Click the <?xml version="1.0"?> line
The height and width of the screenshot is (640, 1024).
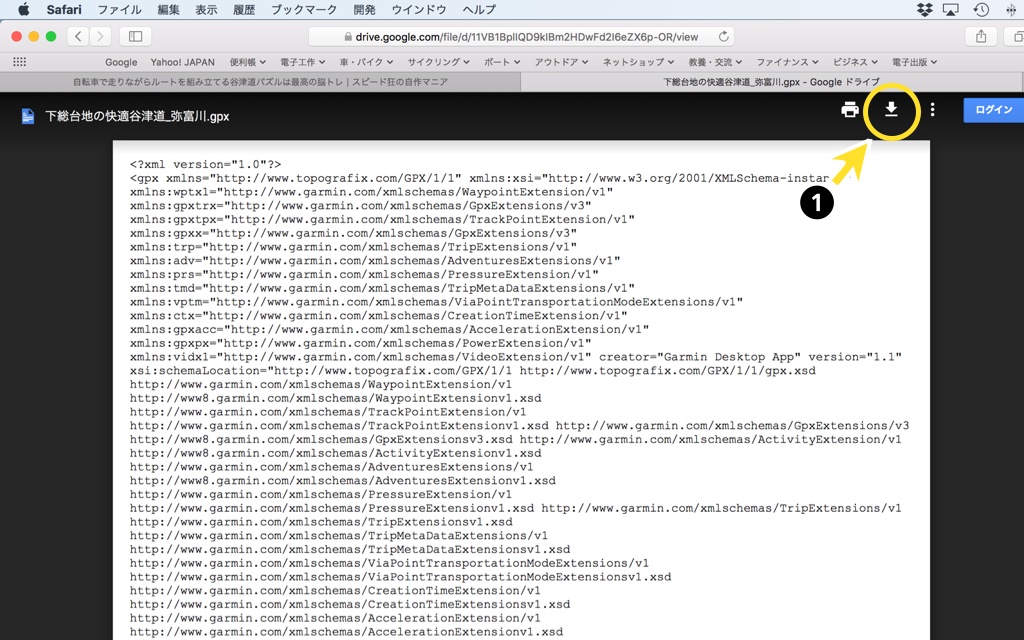tap(206, 165)
